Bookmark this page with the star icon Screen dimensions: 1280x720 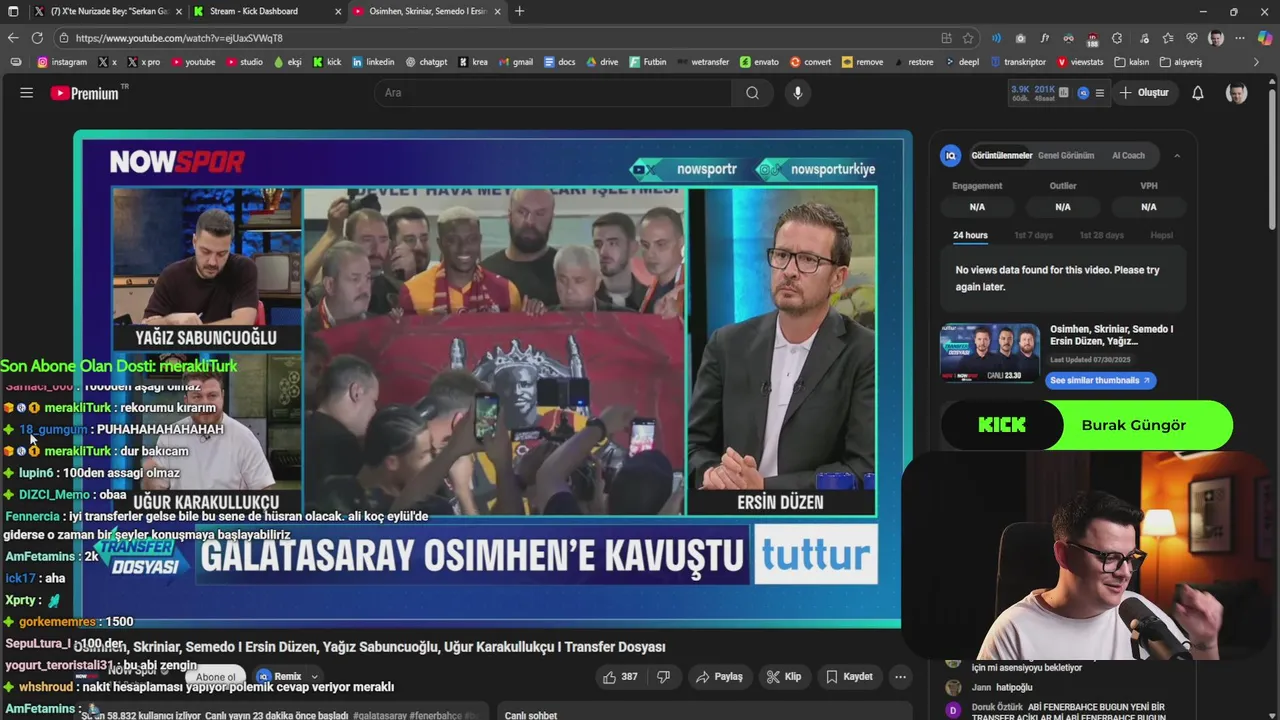pyautogui.click(x=967, y=38)
